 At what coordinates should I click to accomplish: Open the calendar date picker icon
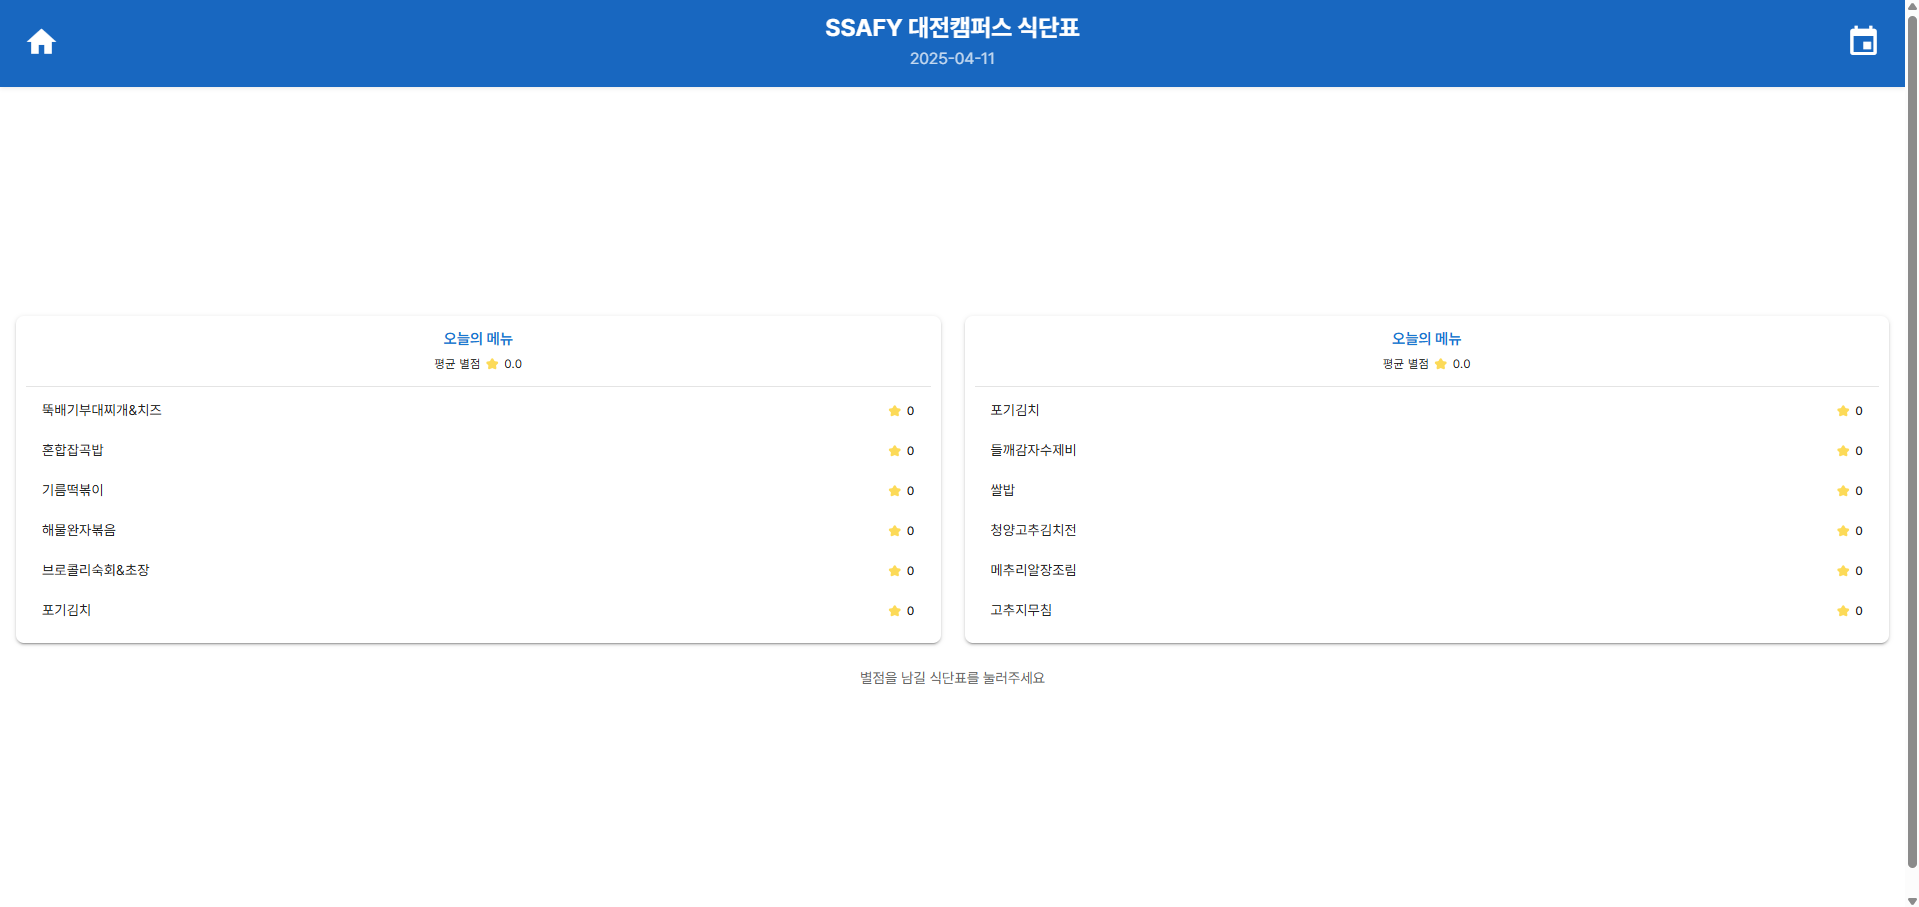click(1863, 41)
